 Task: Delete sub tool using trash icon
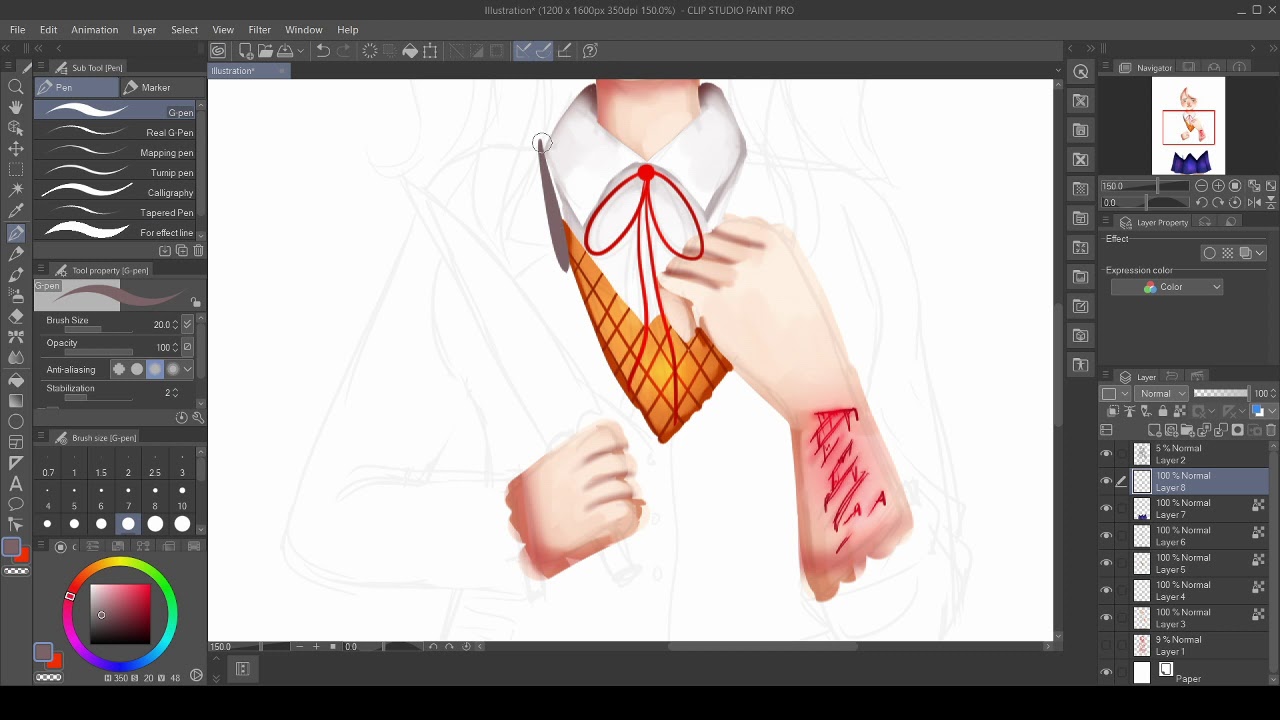tap(198, 251)
